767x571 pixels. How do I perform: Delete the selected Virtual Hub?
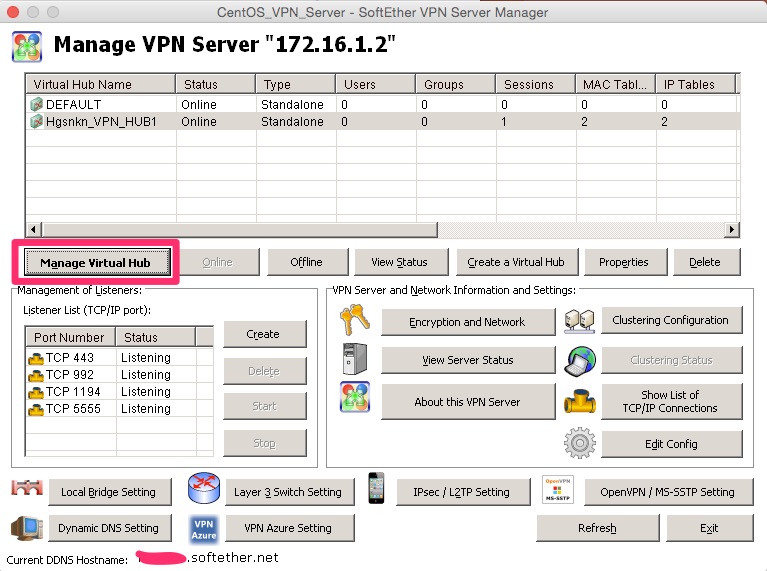click(x=706, y=262)
